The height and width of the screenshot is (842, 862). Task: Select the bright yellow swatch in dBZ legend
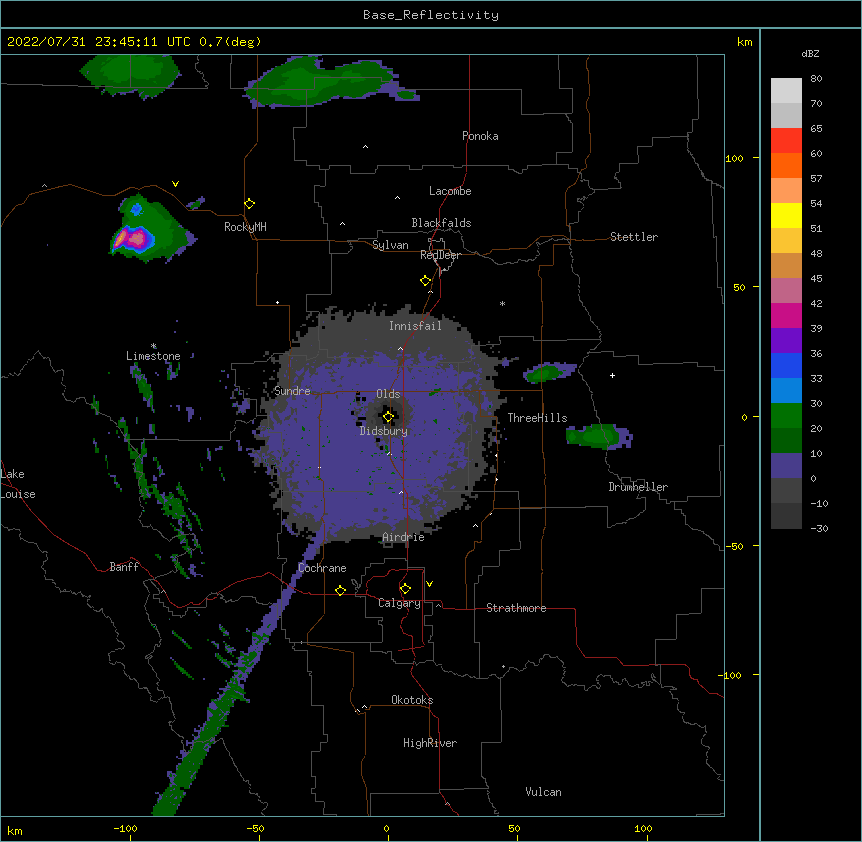tap(786, 215)
